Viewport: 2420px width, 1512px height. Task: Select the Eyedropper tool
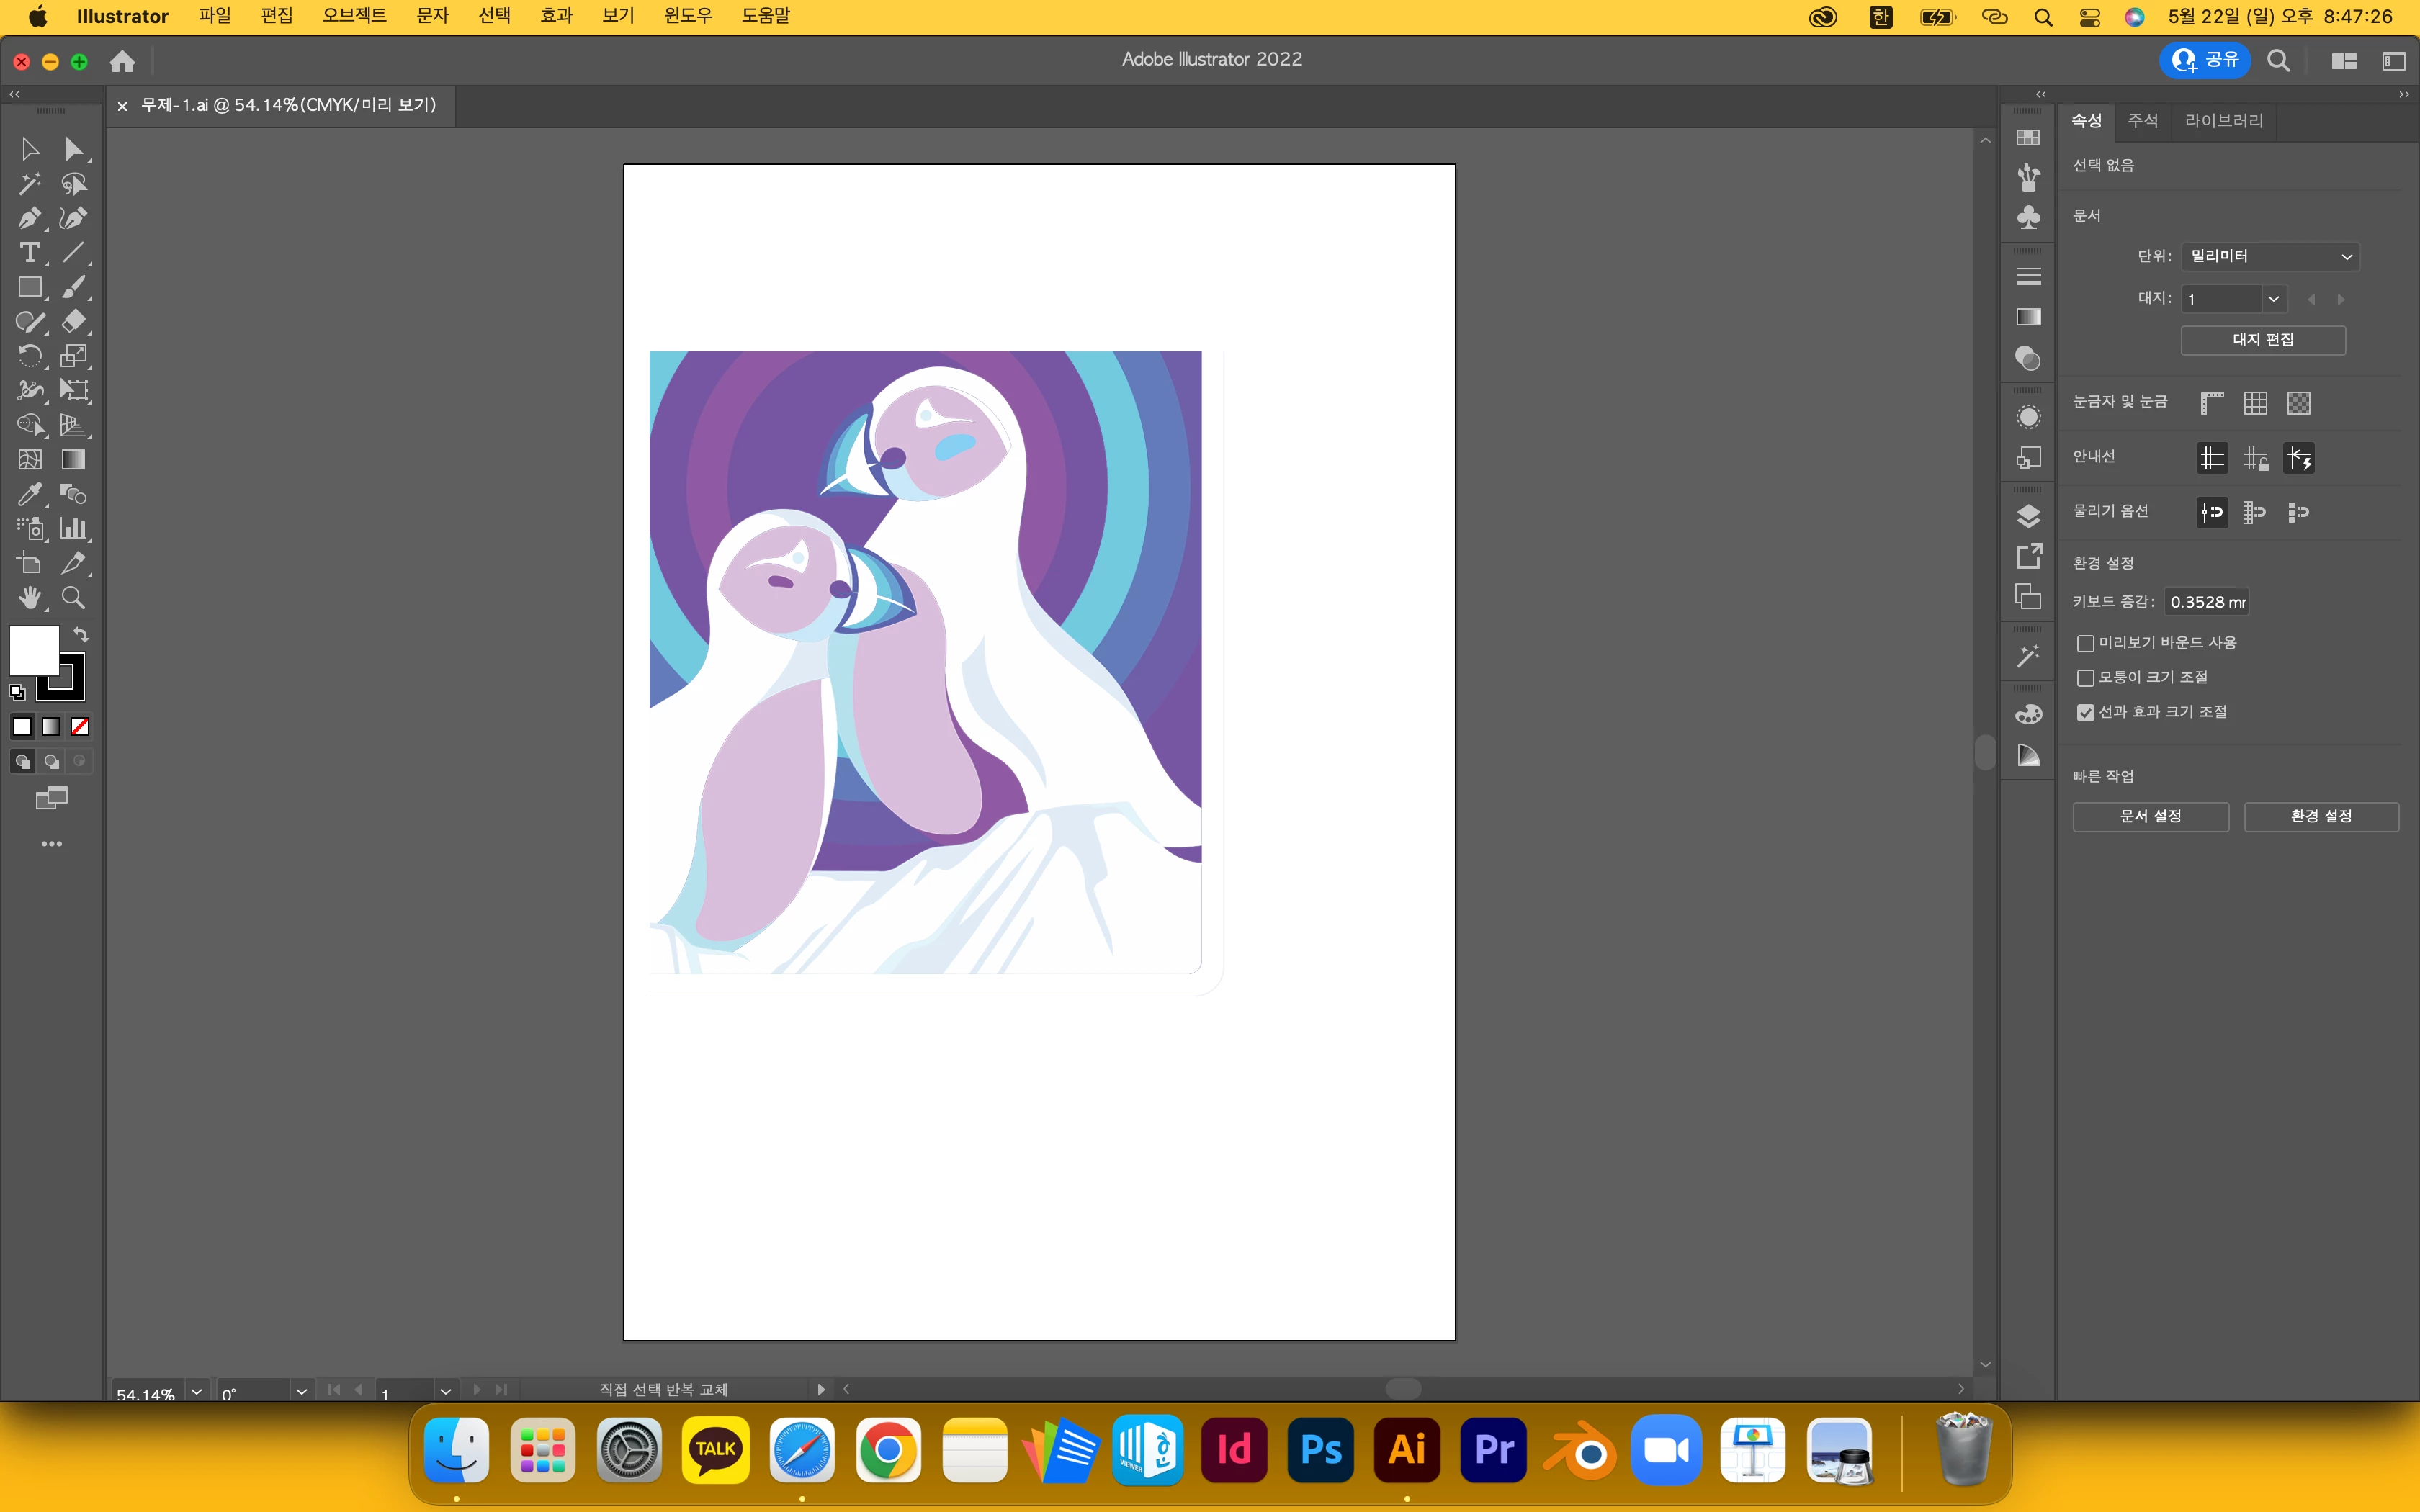click(29, 494)
